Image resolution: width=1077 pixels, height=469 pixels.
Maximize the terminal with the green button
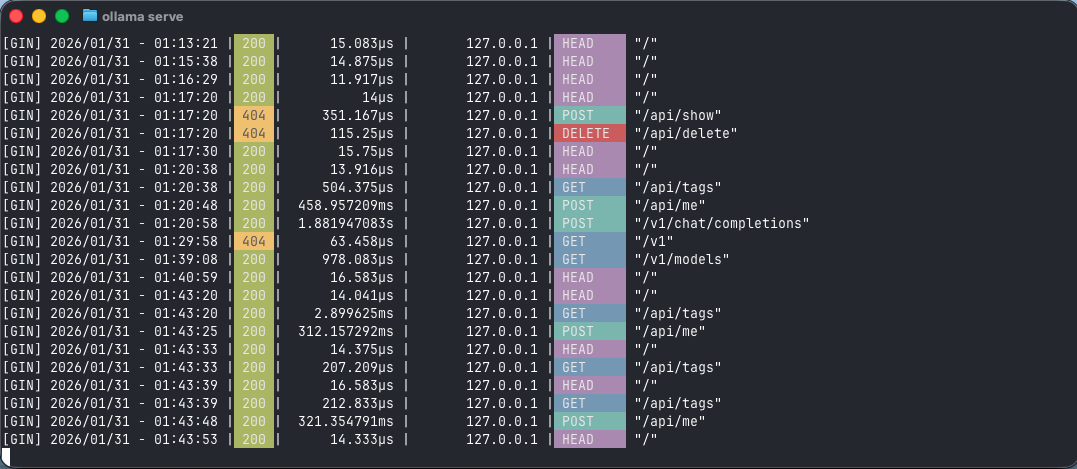[62, 16]
